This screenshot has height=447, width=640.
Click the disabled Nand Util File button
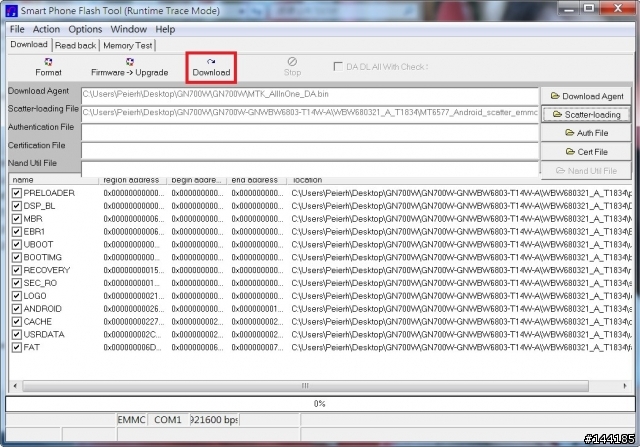[586, 171]
